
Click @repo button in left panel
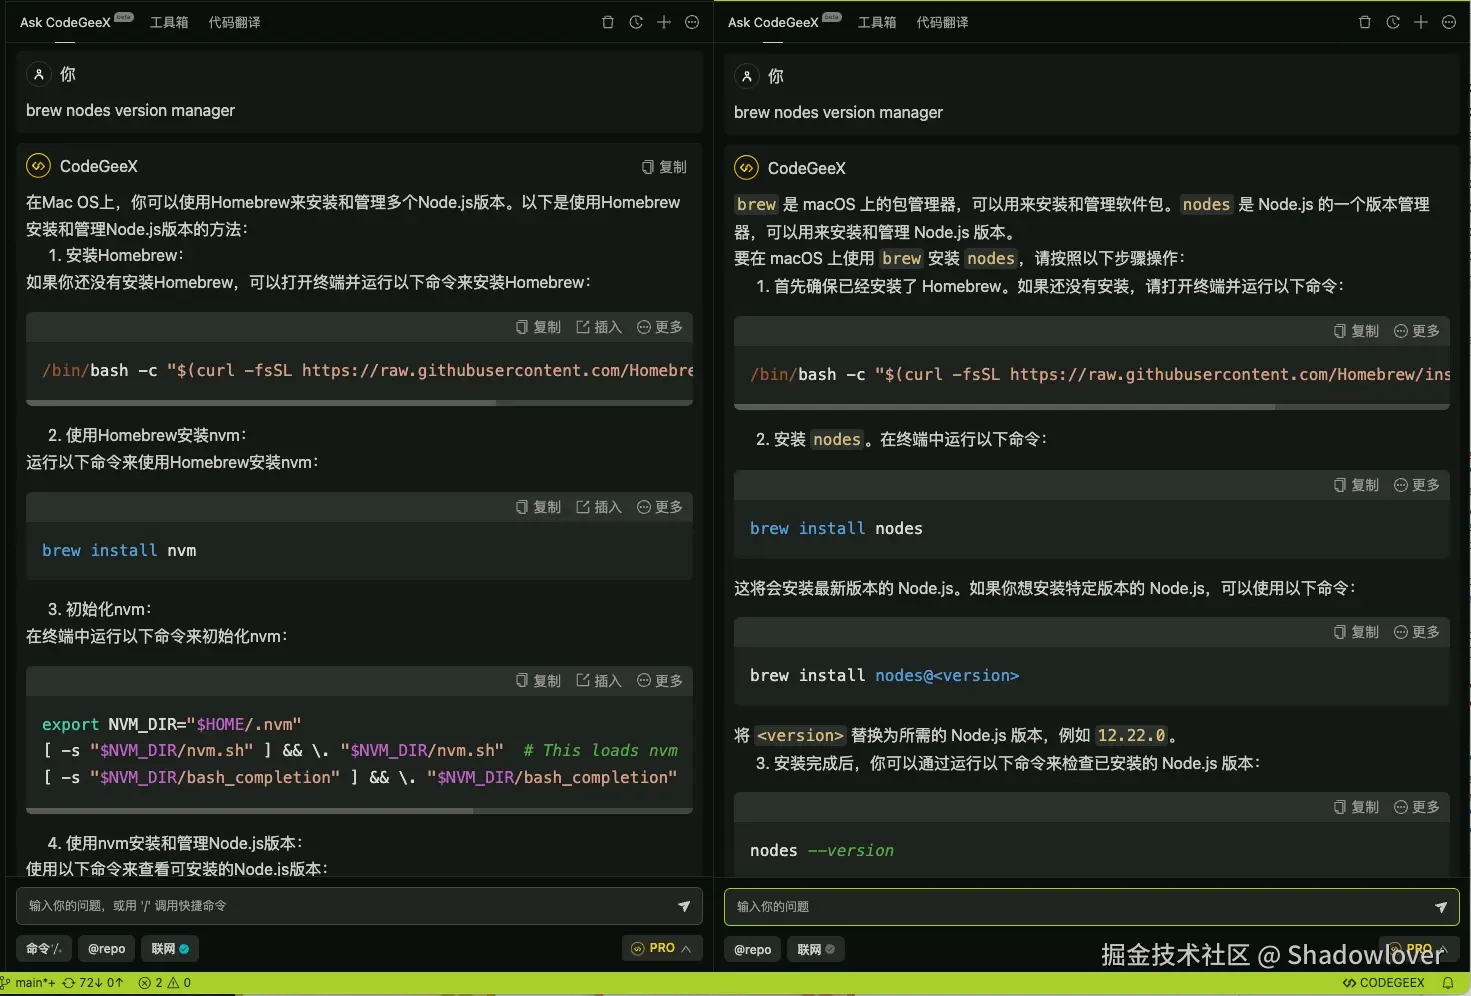tap(107, 948)
